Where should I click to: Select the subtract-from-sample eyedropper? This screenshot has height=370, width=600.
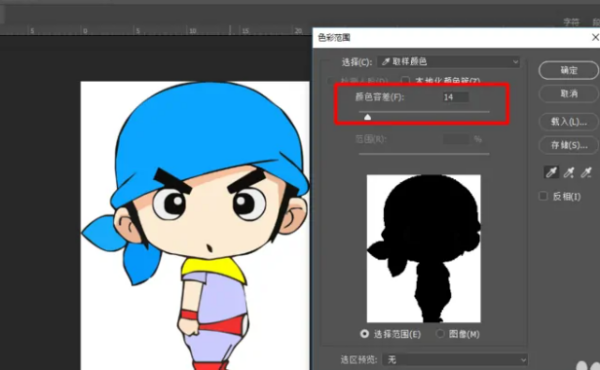tap(586, 173)
